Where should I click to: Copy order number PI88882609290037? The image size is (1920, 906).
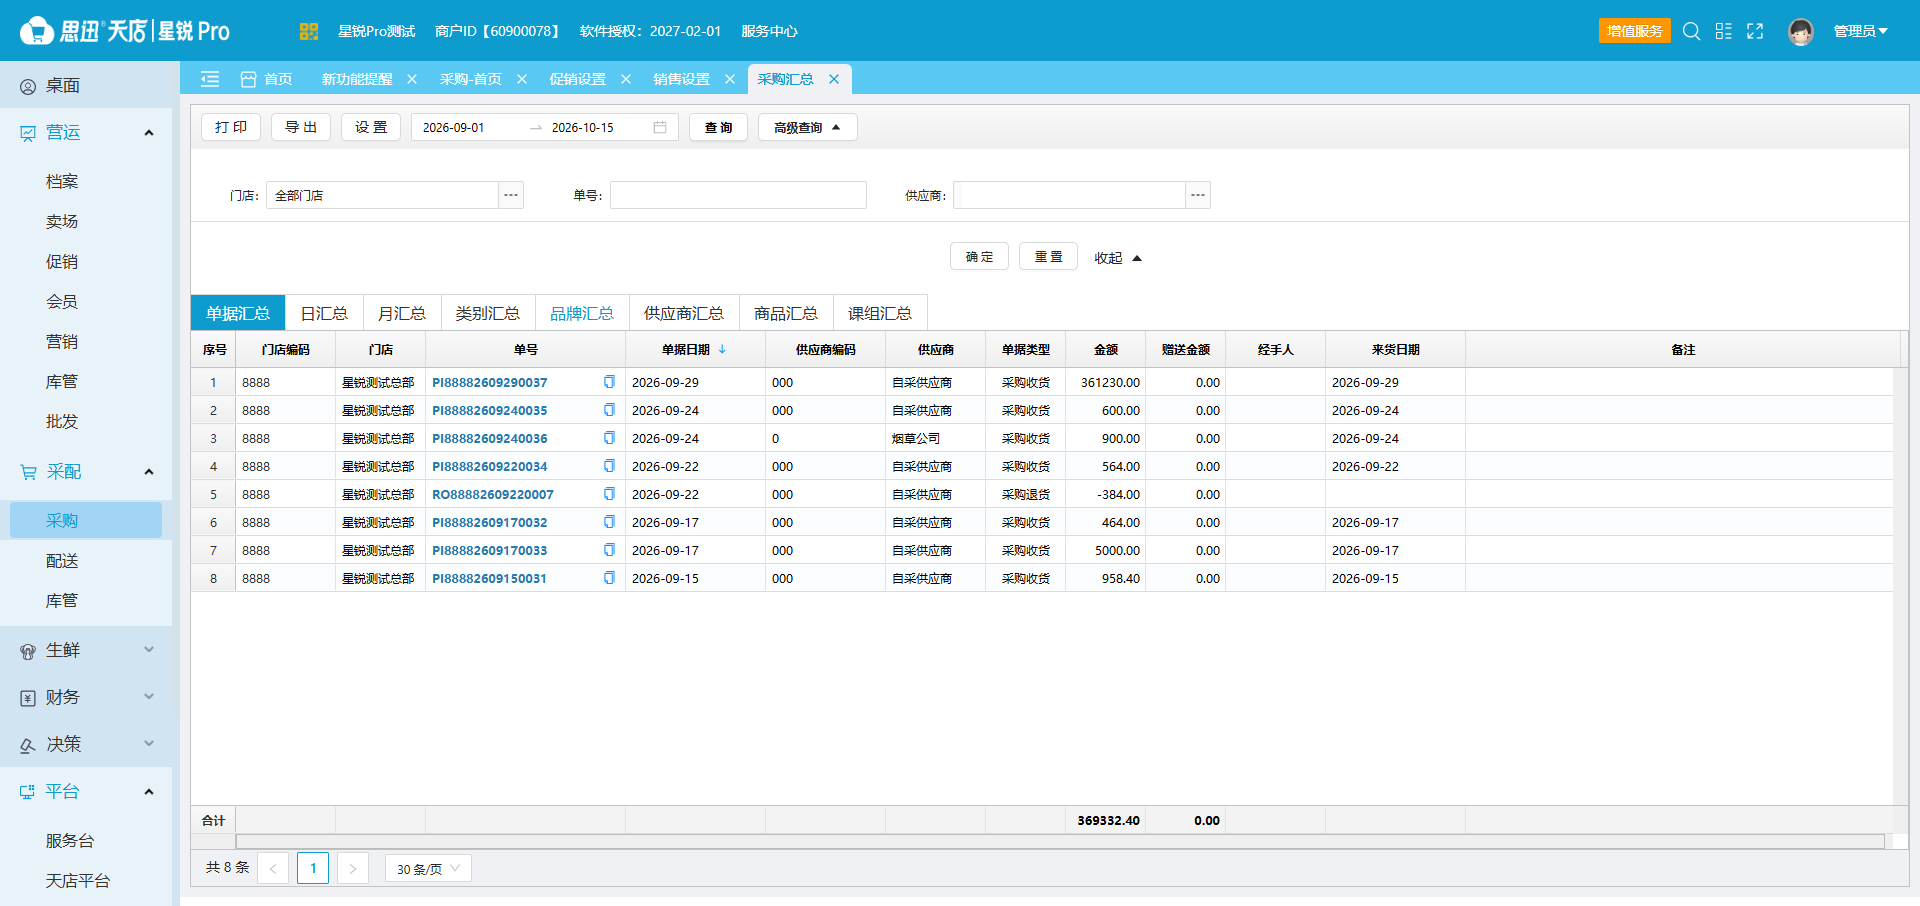[609, 382]
